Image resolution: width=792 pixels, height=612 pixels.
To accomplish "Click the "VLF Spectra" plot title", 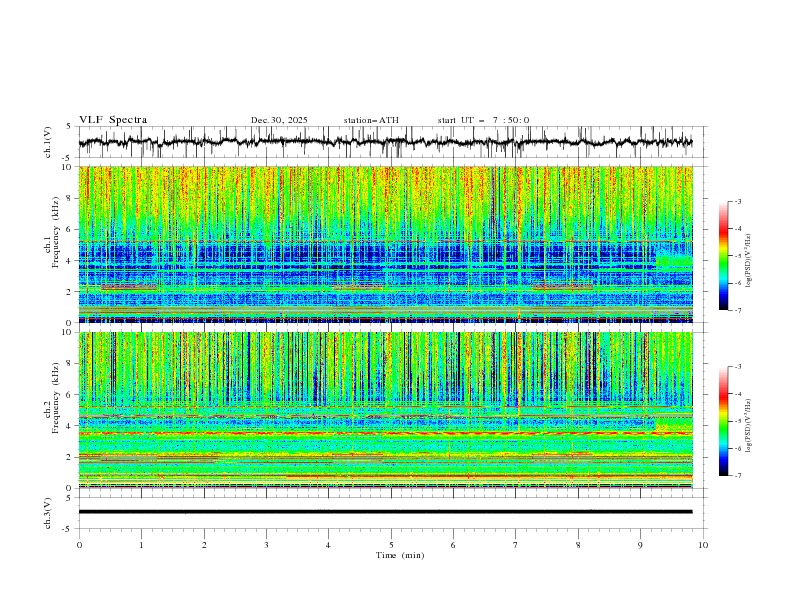I will pos(113,120).
